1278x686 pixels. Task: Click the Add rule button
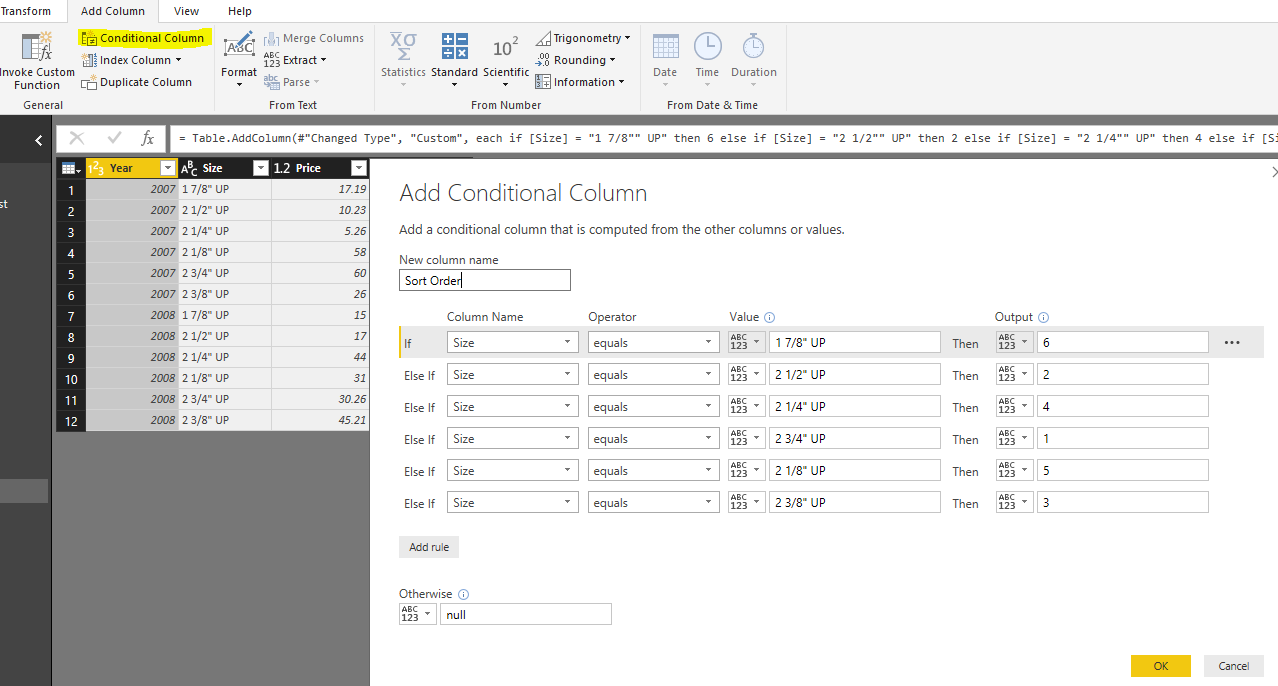tap(429, 547)
